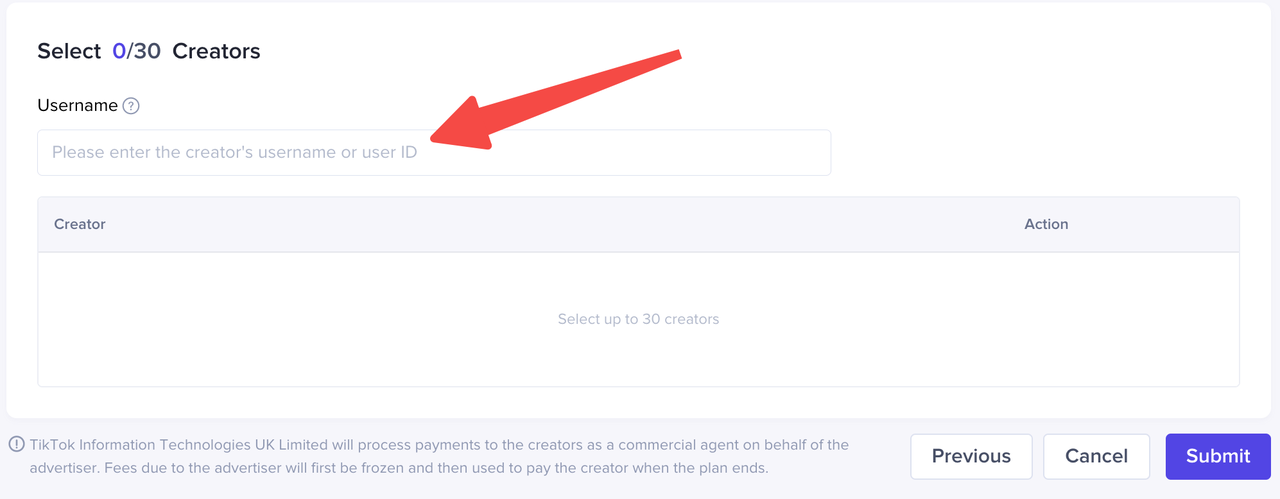Click the Action column header
Screen dimensions: 1280x499
pos(1046,224)
